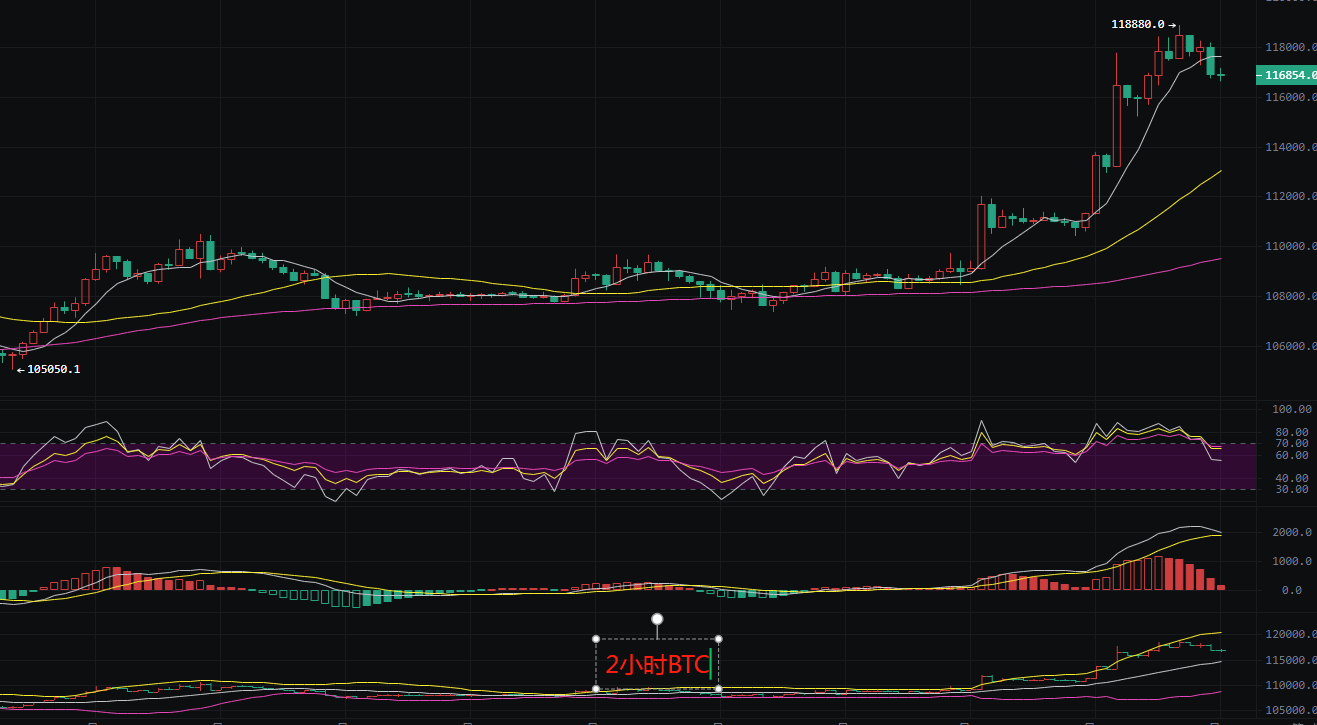Place cursor in the red 2小时BTC text
Screen dimensions: 1317x725
pos(656,665)
